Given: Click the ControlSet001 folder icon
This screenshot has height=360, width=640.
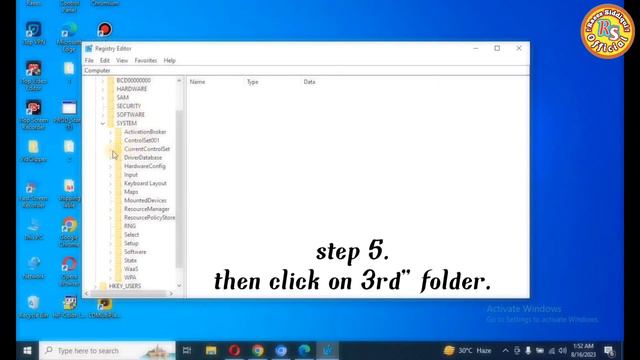Looking at the screenshot, I should point(119,140).
